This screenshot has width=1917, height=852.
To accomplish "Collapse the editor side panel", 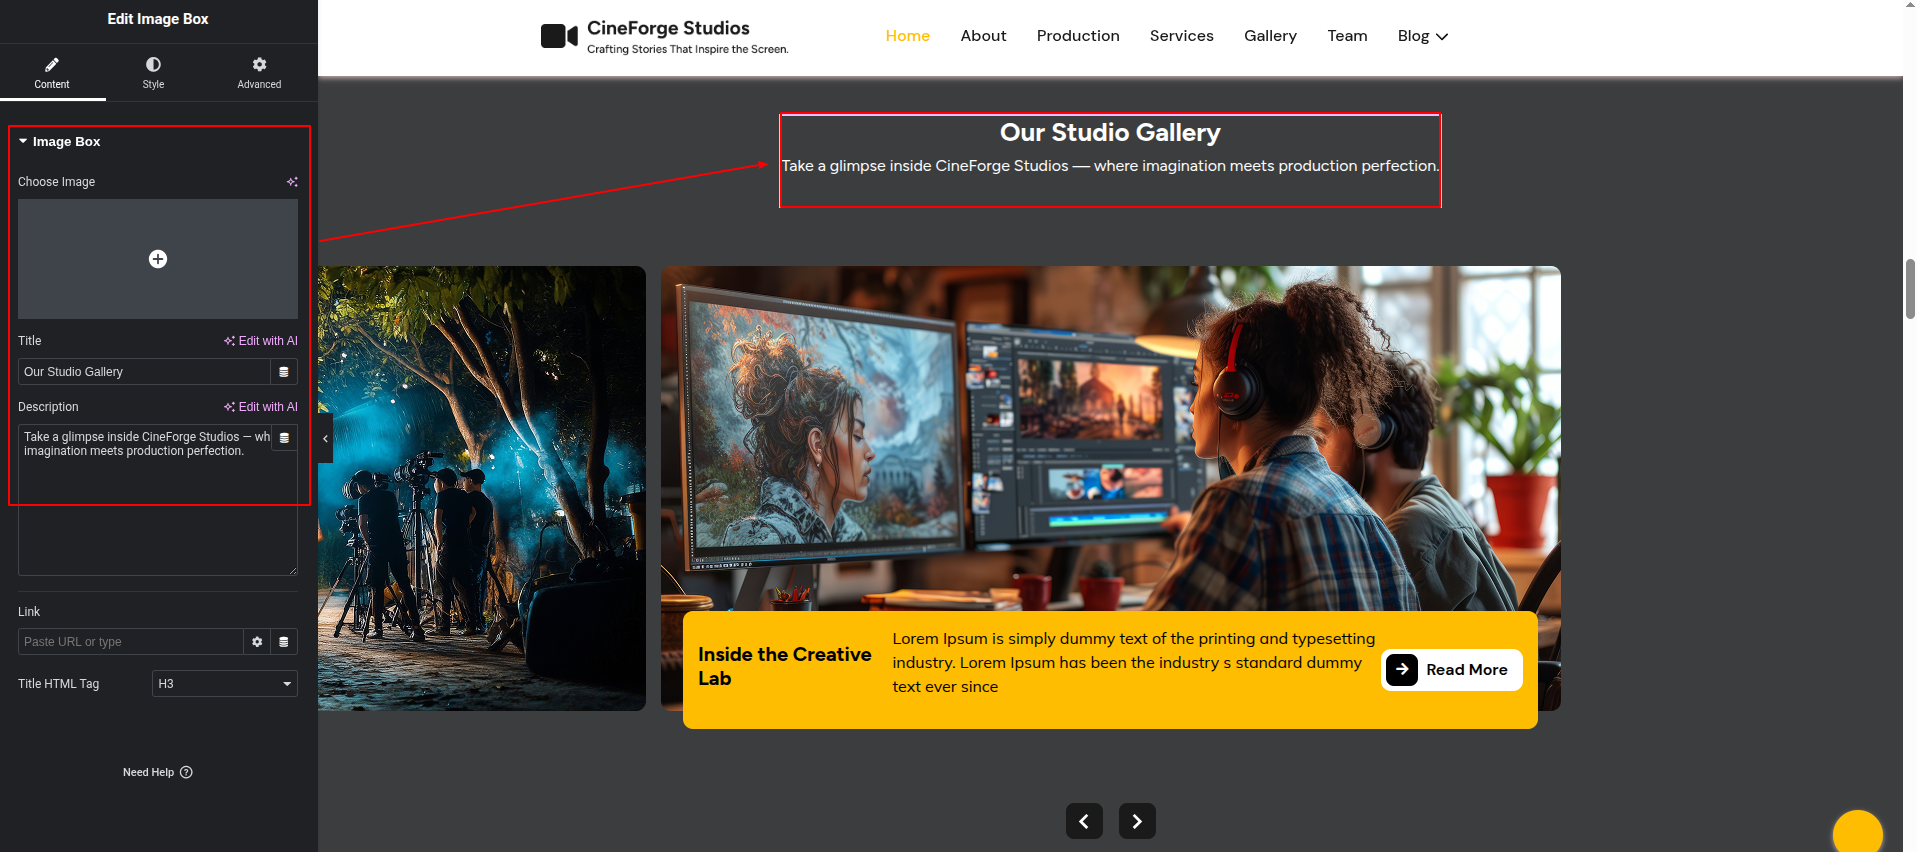I will coord(325,439).
